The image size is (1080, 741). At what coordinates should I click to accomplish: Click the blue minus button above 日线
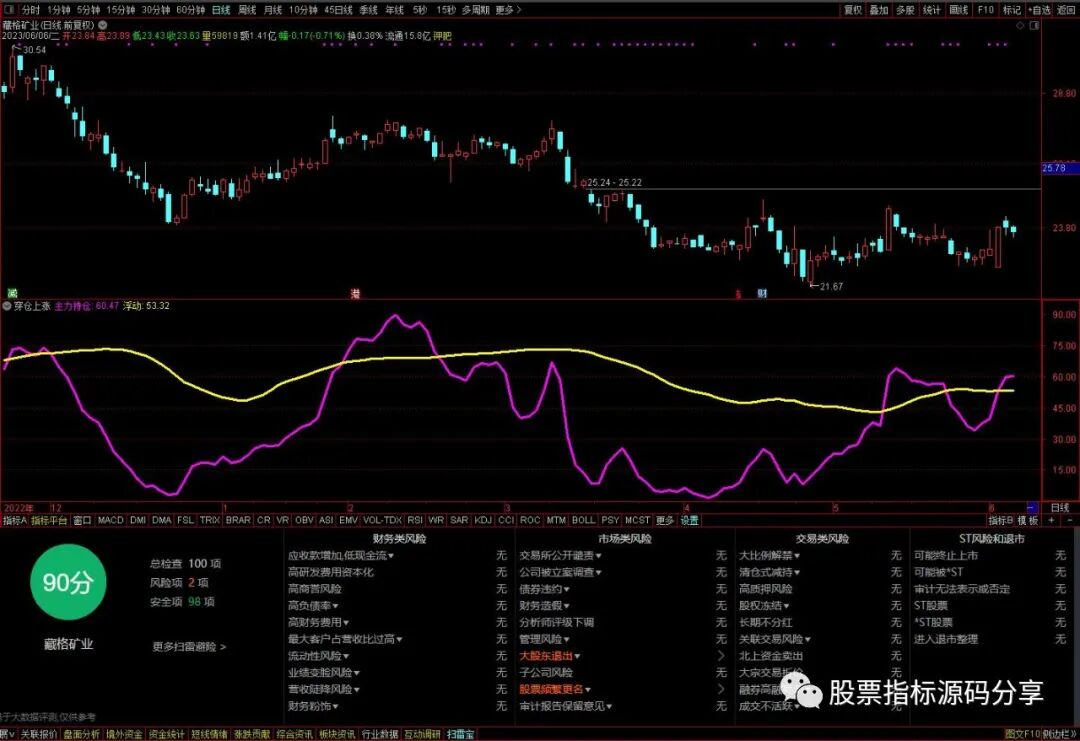click(x=1031, y=508)
